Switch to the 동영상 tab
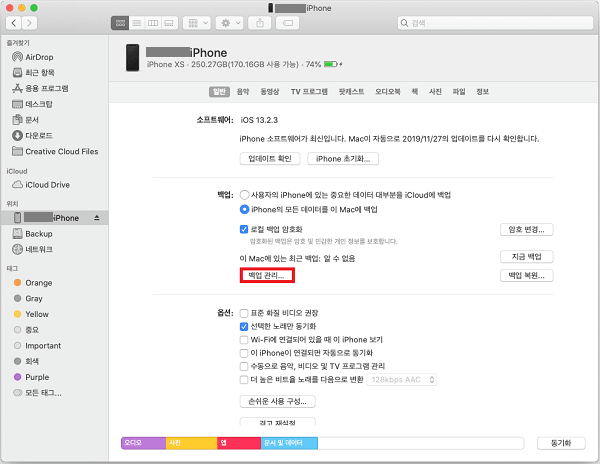The height and width of the screenshot is (464, 600). (x=270, y=92)
